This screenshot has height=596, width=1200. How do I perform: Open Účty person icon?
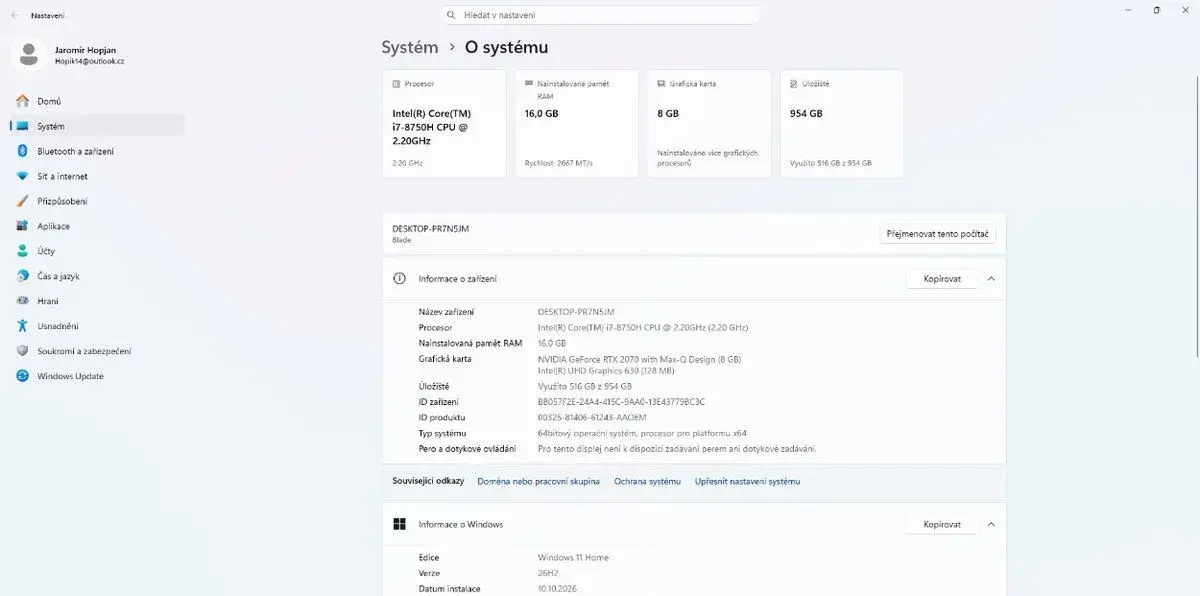point(22,251)
